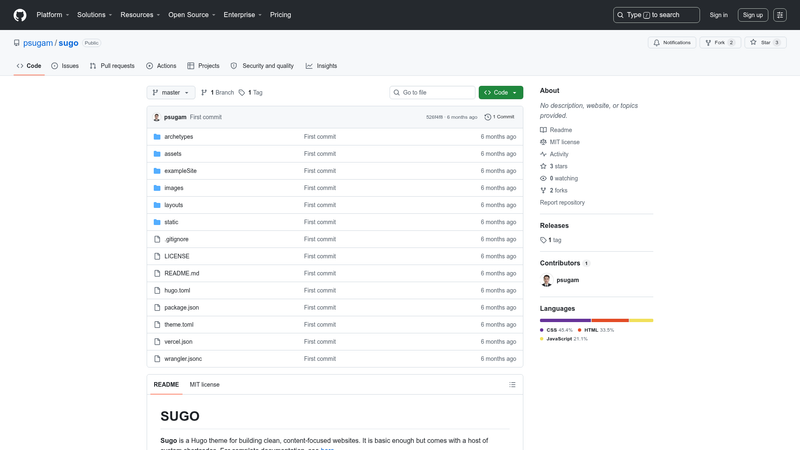Viewport: 800px width, 450px height.
Task: Open the .gitignore file
Action: point(176,239)
